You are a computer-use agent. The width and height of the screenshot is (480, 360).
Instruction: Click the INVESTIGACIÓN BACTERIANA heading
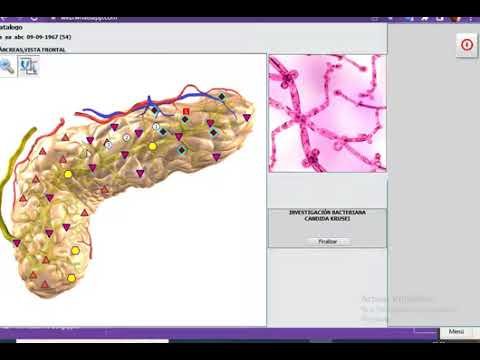327,212
